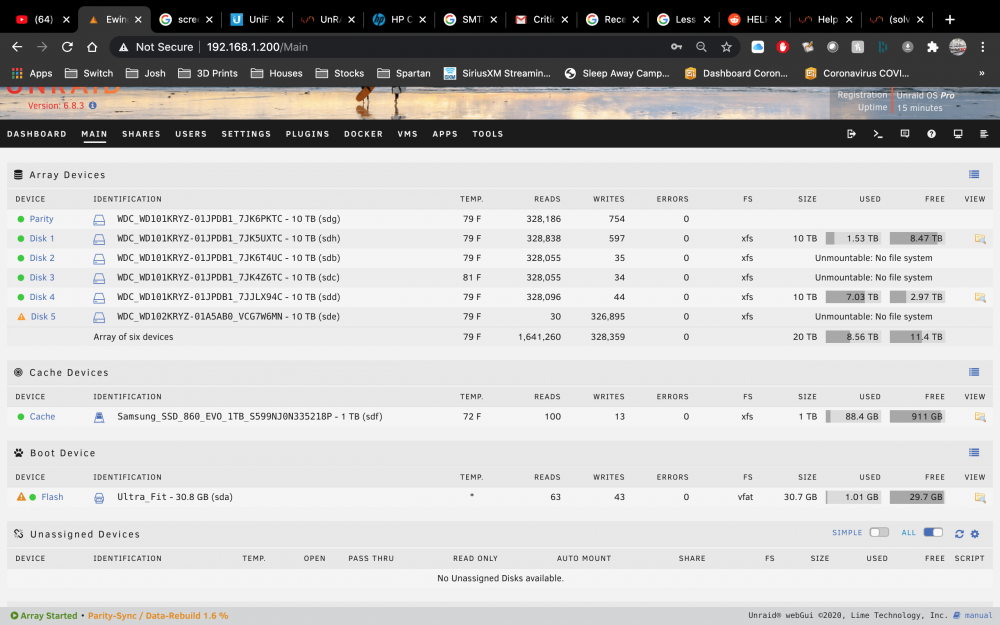Open a new Chrome tab
Viewport: 1000px width, 625px height.
[x=950, y=19]
